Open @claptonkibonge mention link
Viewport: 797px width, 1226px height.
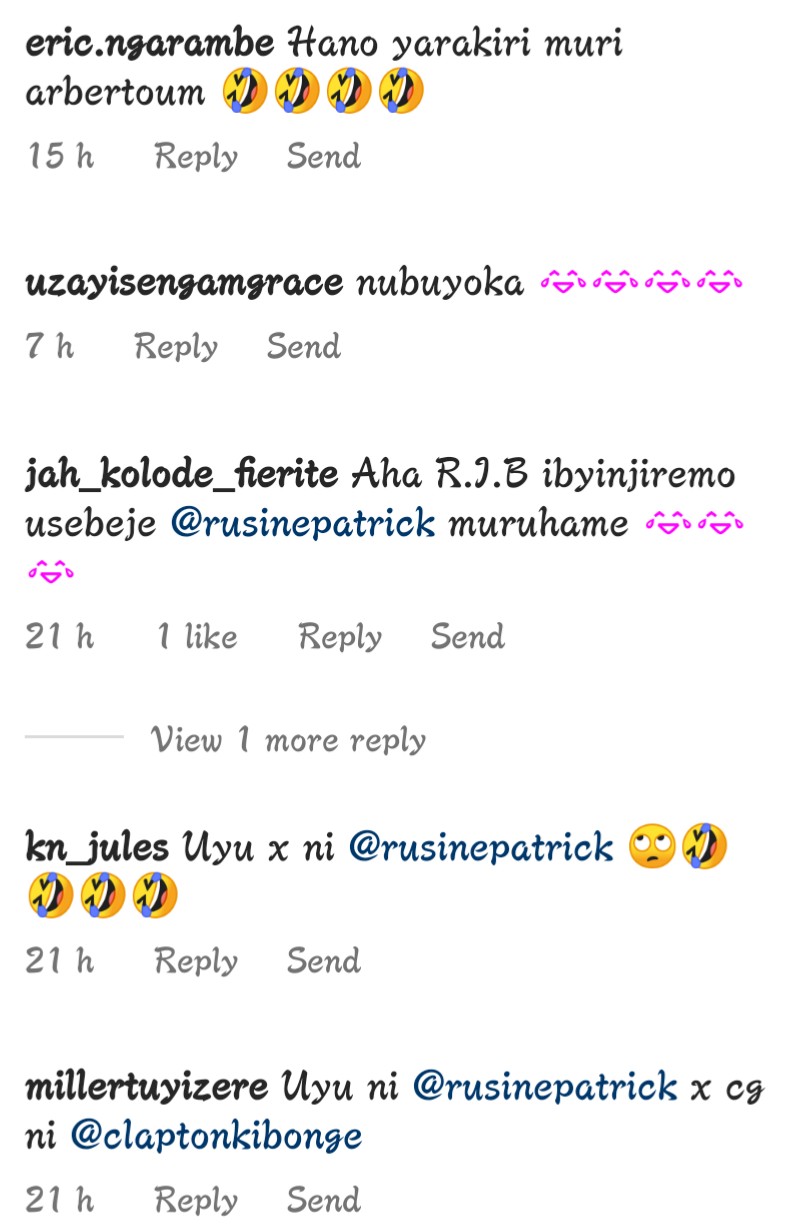[x=216, y=1136]
